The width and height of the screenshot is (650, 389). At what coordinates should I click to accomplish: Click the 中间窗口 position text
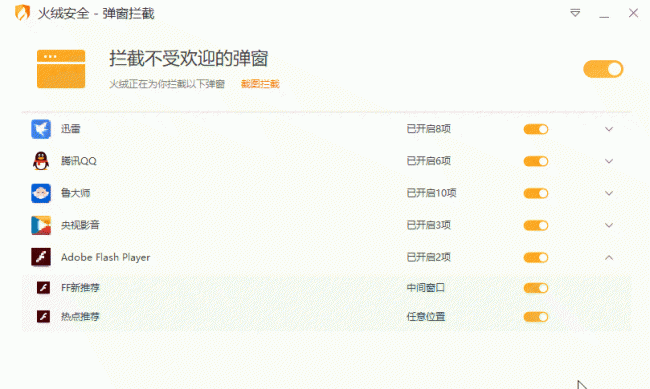(426, 287)
